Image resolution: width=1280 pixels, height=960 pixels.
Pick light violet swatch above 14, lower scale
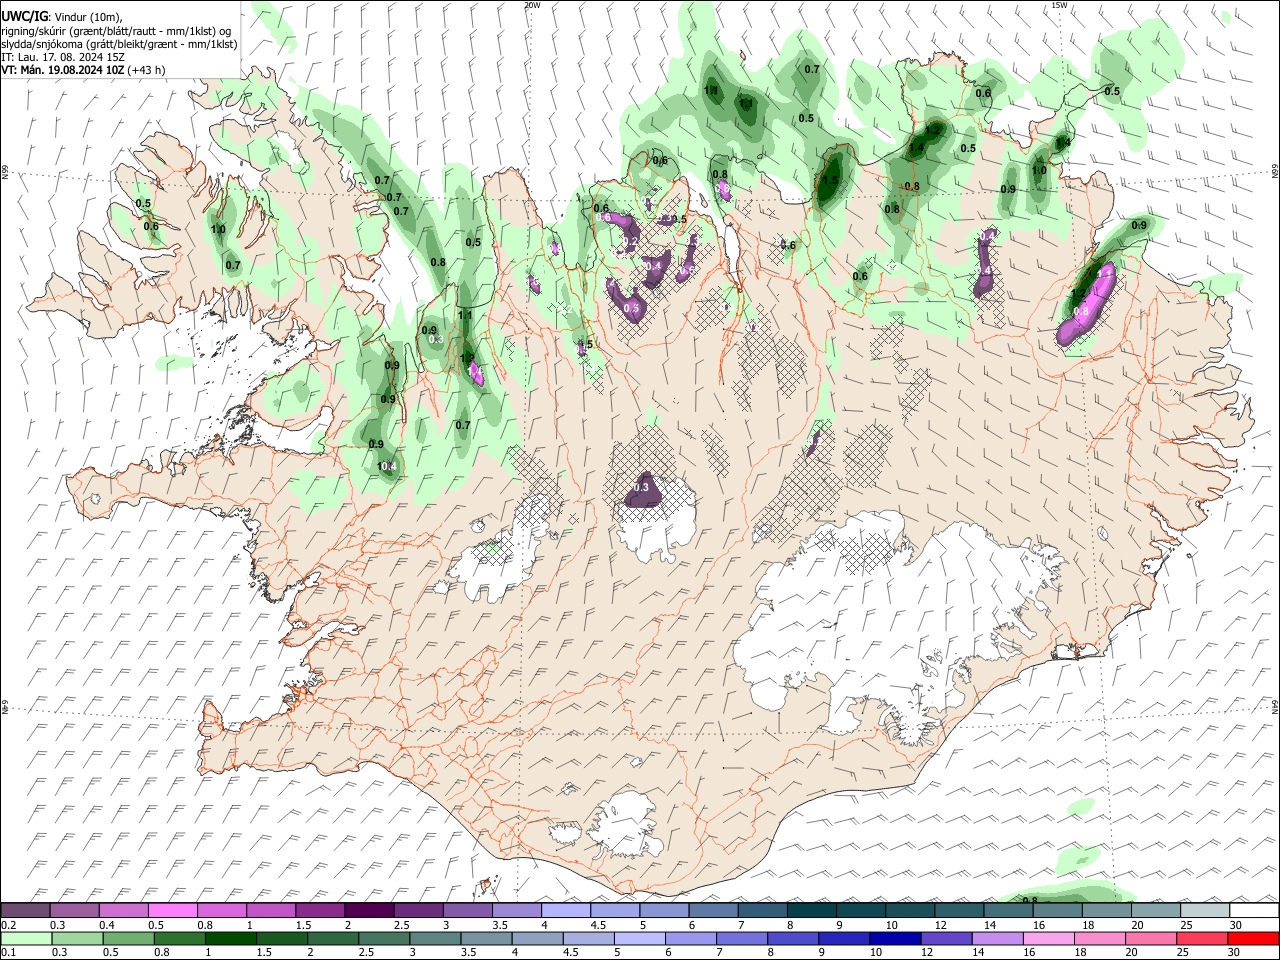(x=998, y=938)
